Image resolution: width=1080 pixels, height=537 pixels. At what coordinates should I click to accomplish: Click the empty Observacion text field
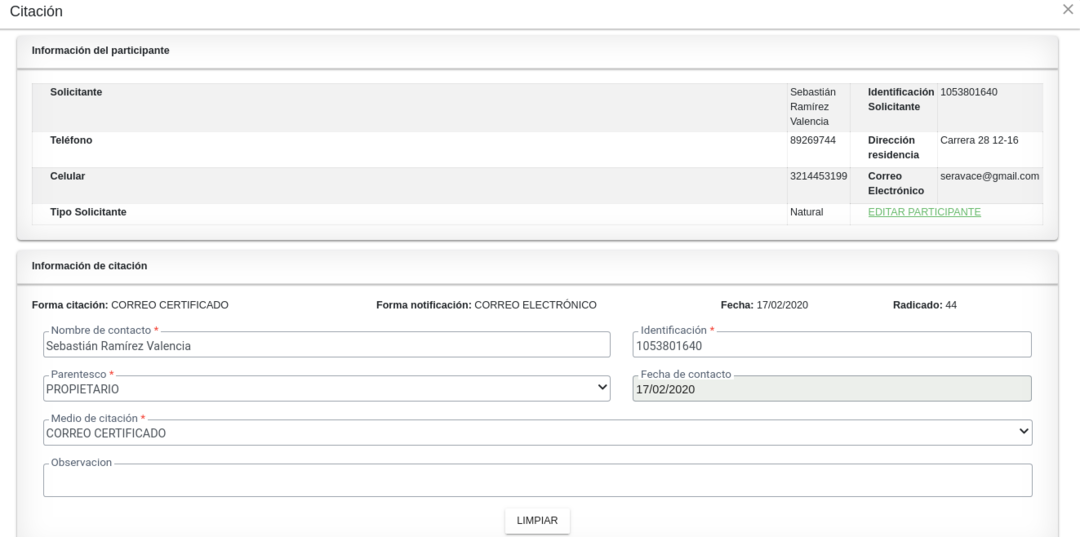[x=537, y=482]
